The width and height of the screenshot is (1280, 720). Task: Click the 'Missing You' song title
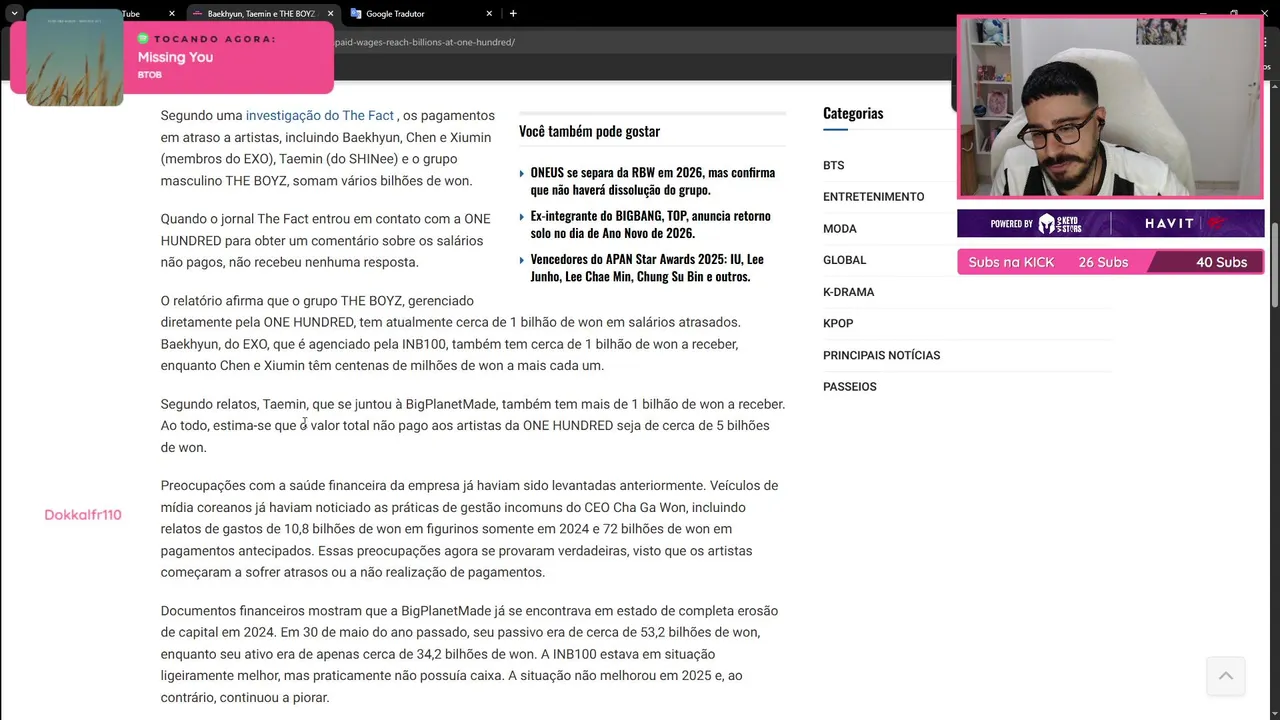[x=175, y=57]
